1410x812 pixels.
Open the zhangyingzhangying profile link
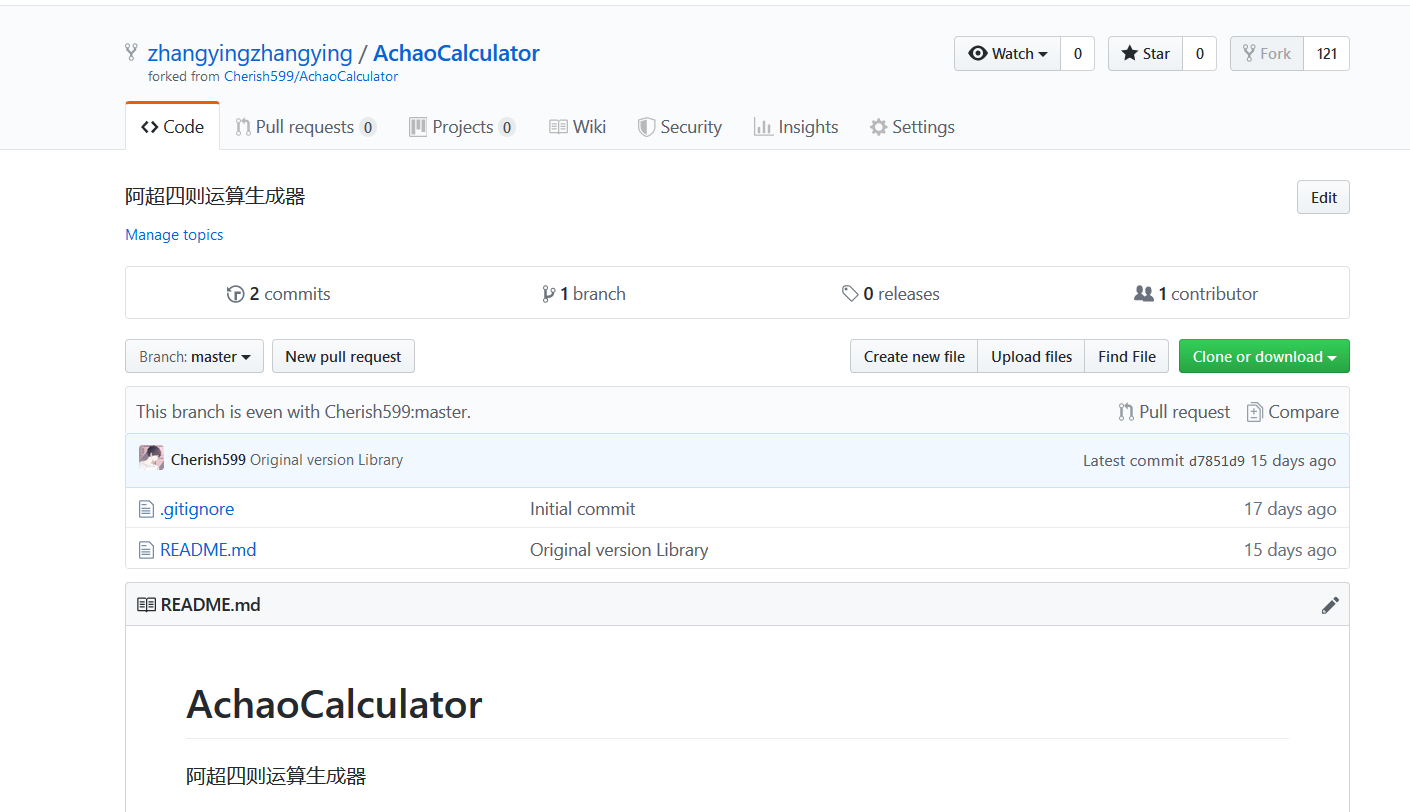(250, 53)
